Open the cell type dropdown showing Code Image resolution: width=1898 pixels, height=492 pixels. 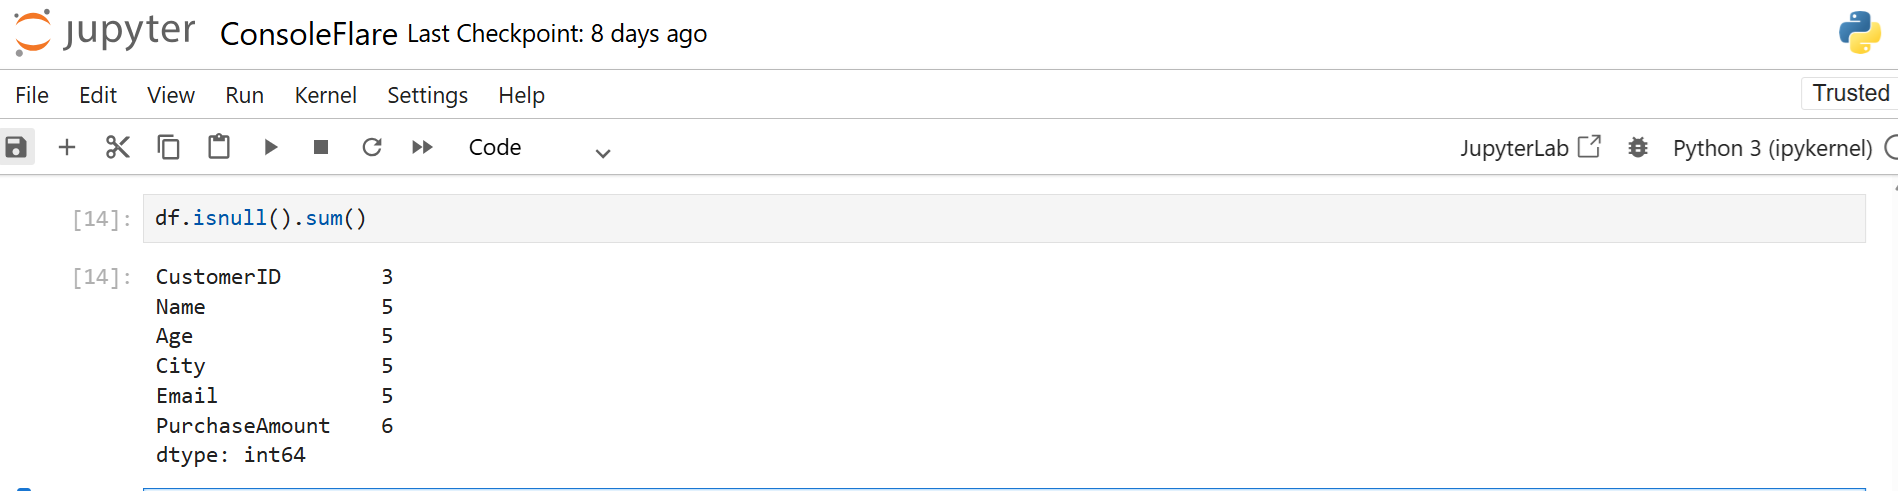[539, 148]
